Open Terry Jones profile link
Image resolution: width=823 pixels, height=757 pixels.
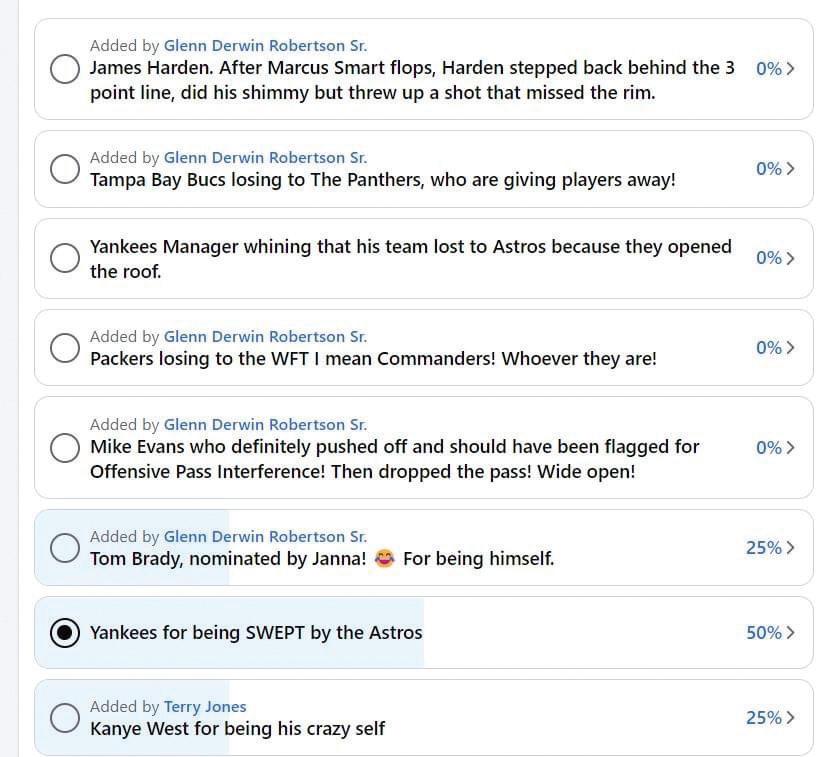(x=205, y=707)
